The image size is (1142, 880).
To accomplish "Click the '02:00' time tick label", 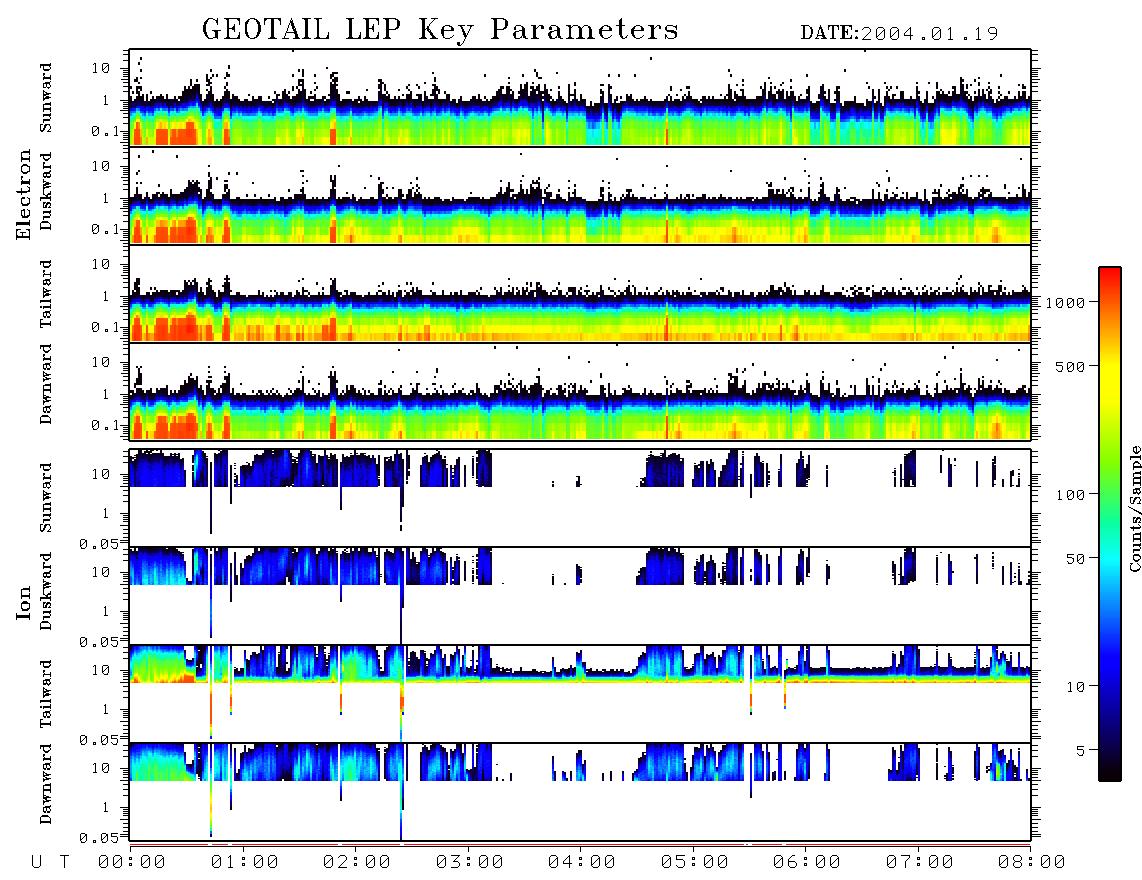I will pos(356,863).
